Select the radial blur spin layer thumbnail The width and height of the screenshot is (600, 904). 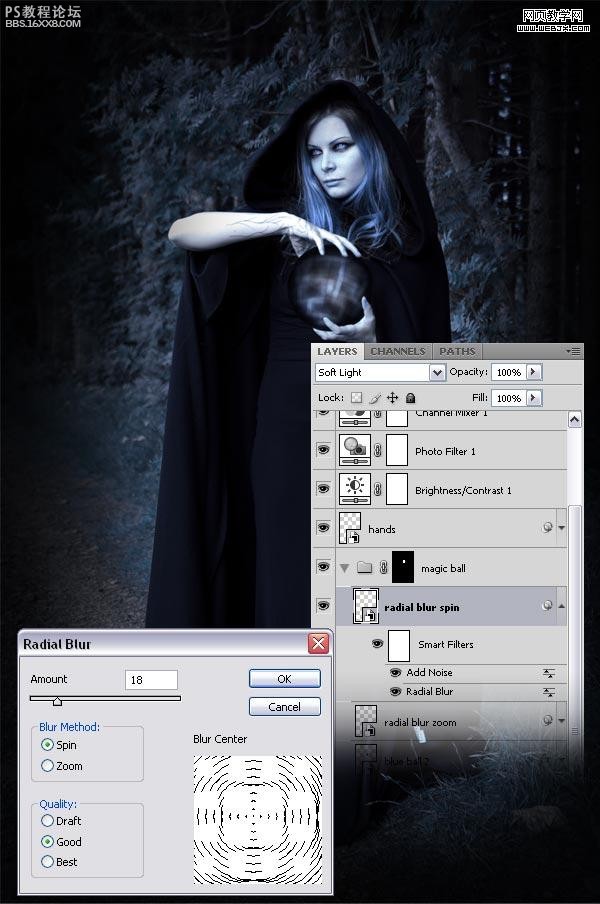[x=366, y=607]
